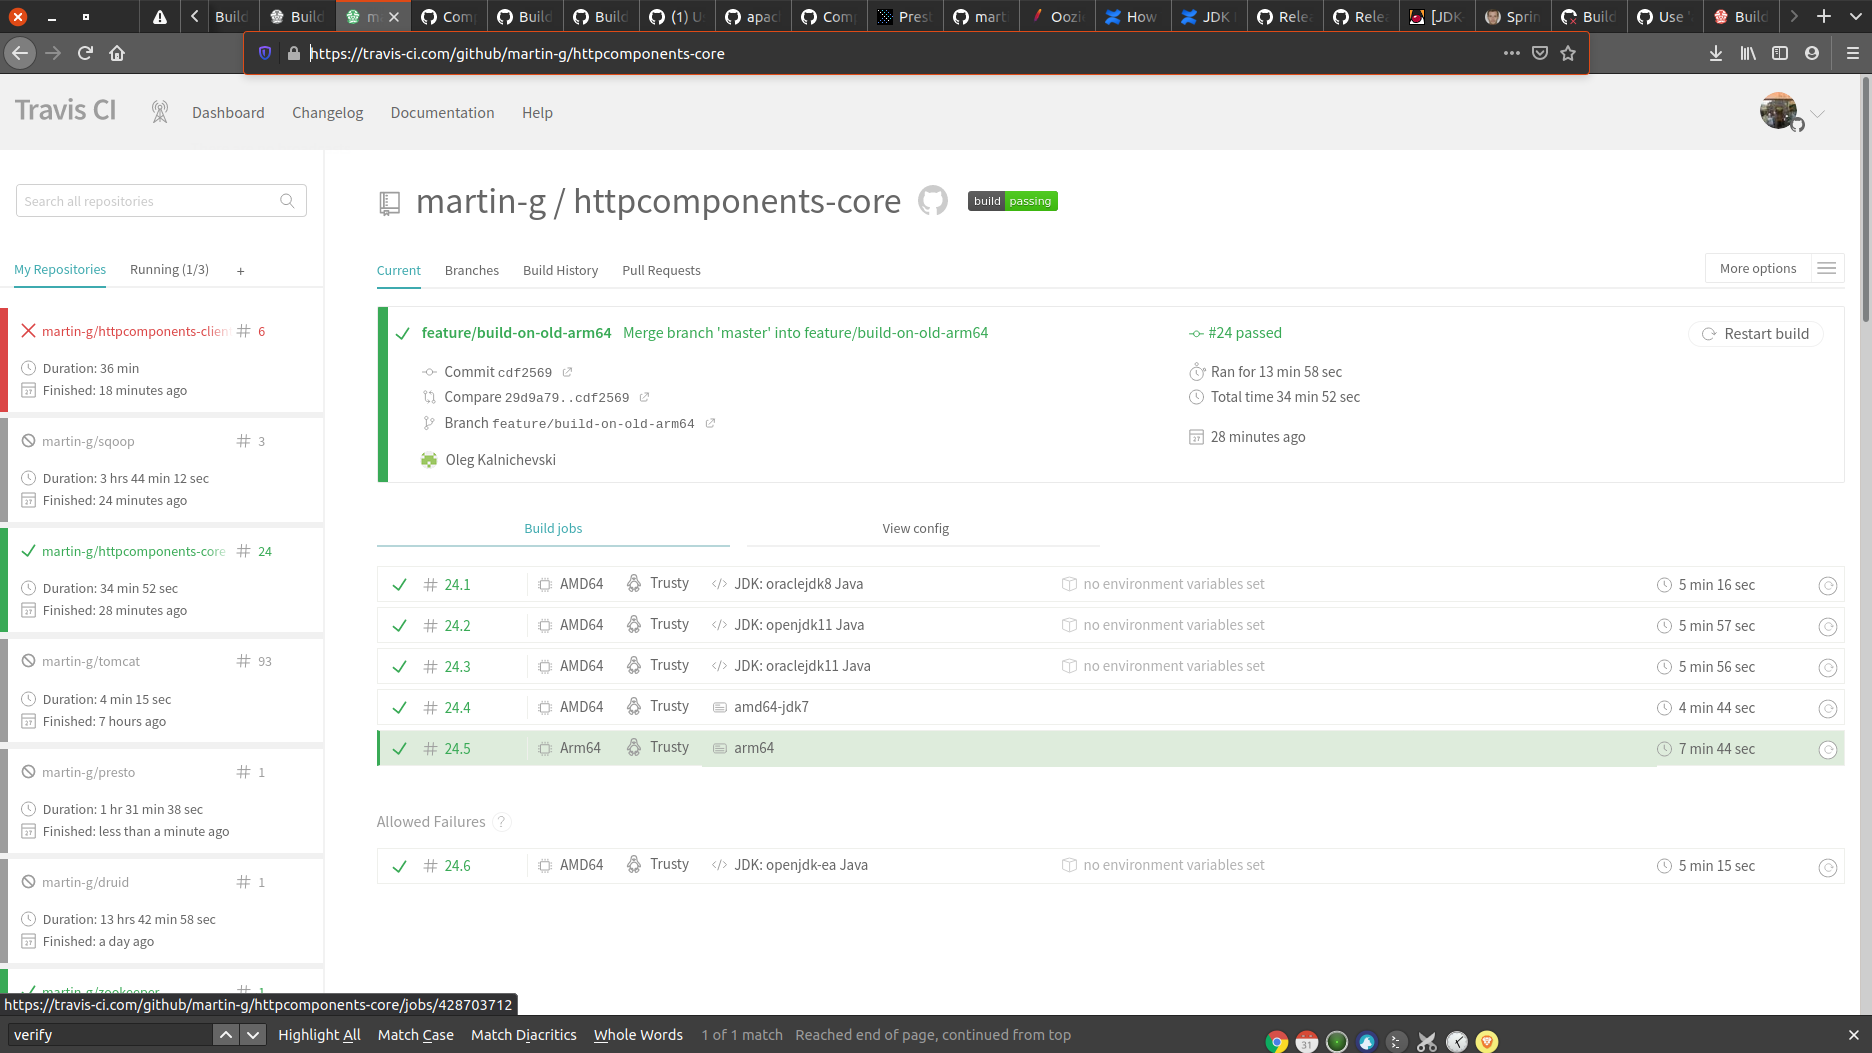Image resolution: width=1872 pixels, height=1053 pixels.
Task: Switch to the Branches tab
Action: tap(472, 270)
